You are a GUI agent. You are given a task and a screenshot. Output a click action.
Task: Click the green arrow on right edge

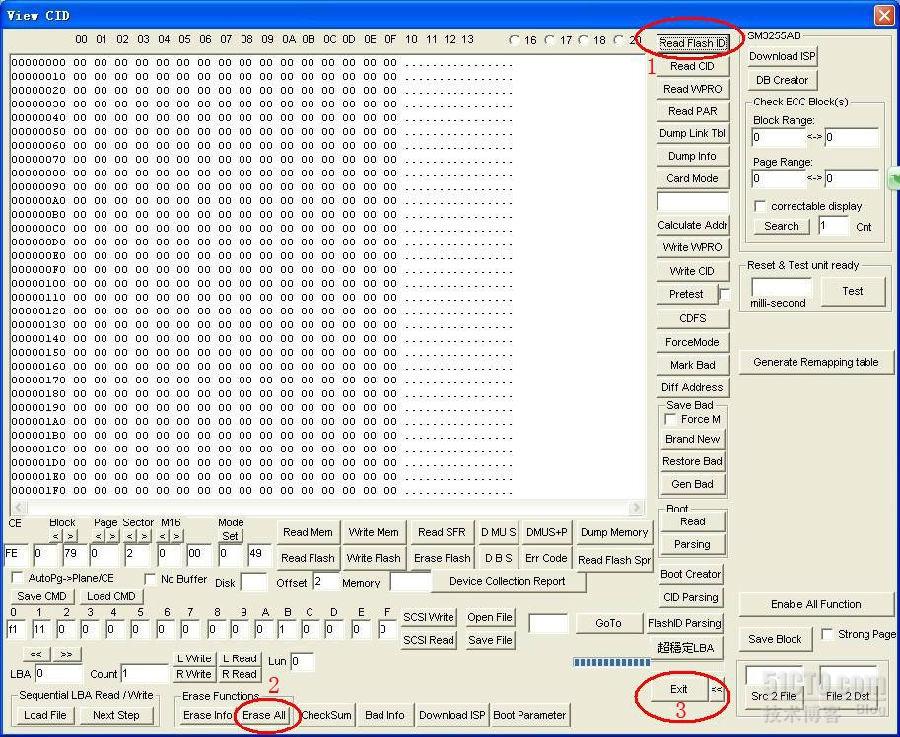894,178
